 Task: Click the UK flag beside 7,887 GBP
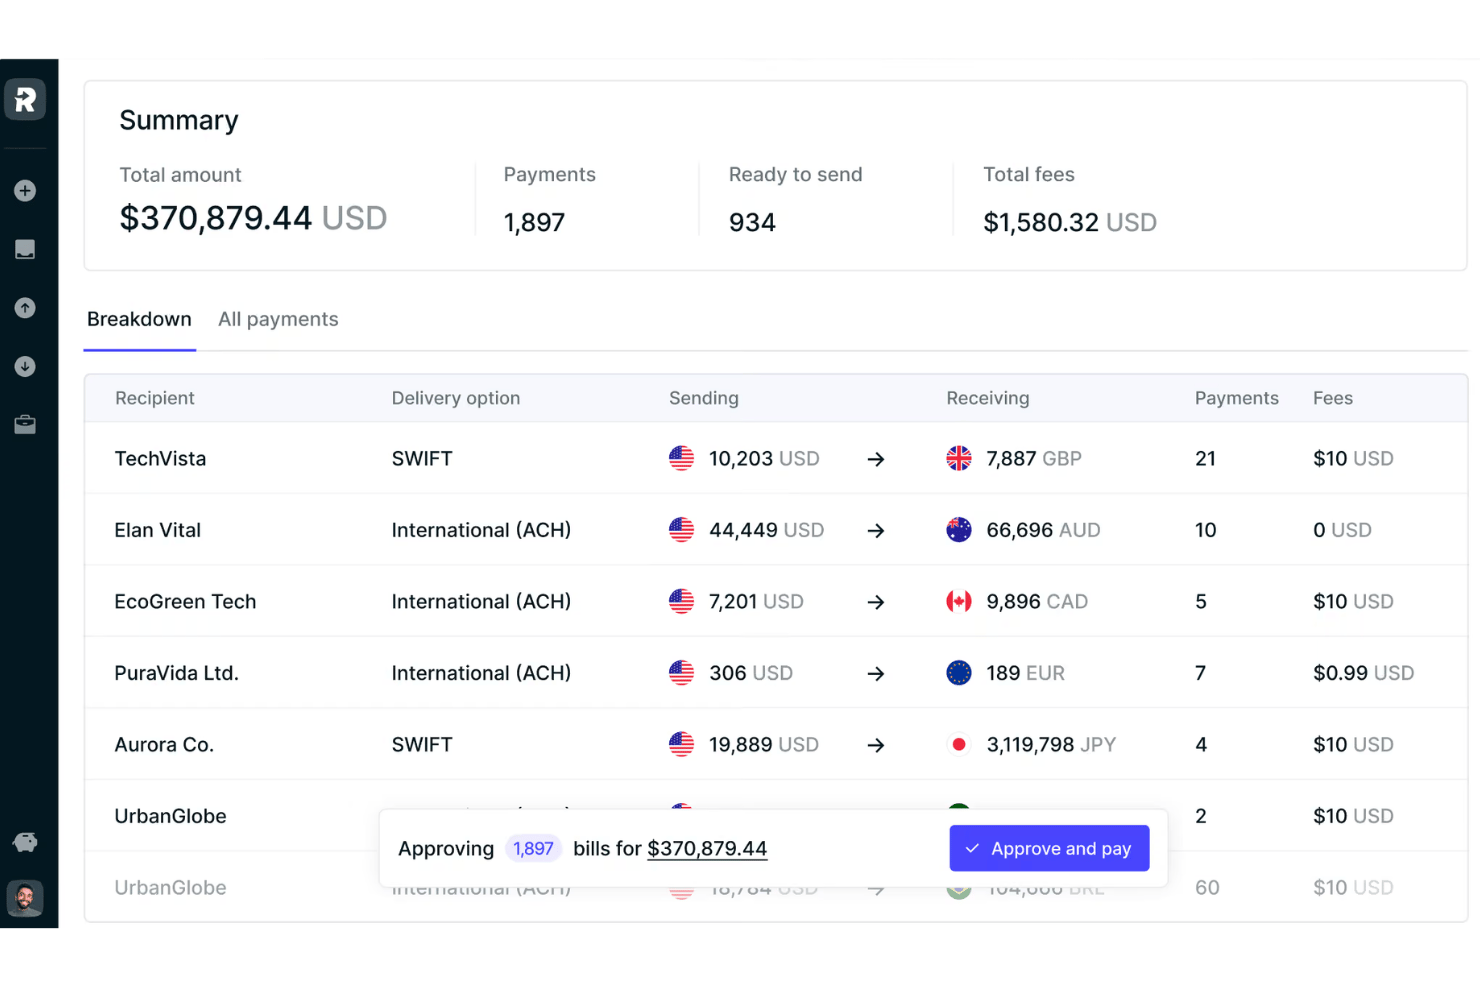pos(958,458)
